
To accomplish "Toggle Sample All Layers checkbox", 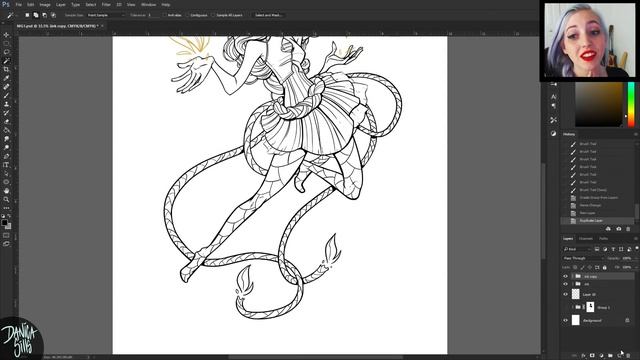I will (x=213, y=15).
